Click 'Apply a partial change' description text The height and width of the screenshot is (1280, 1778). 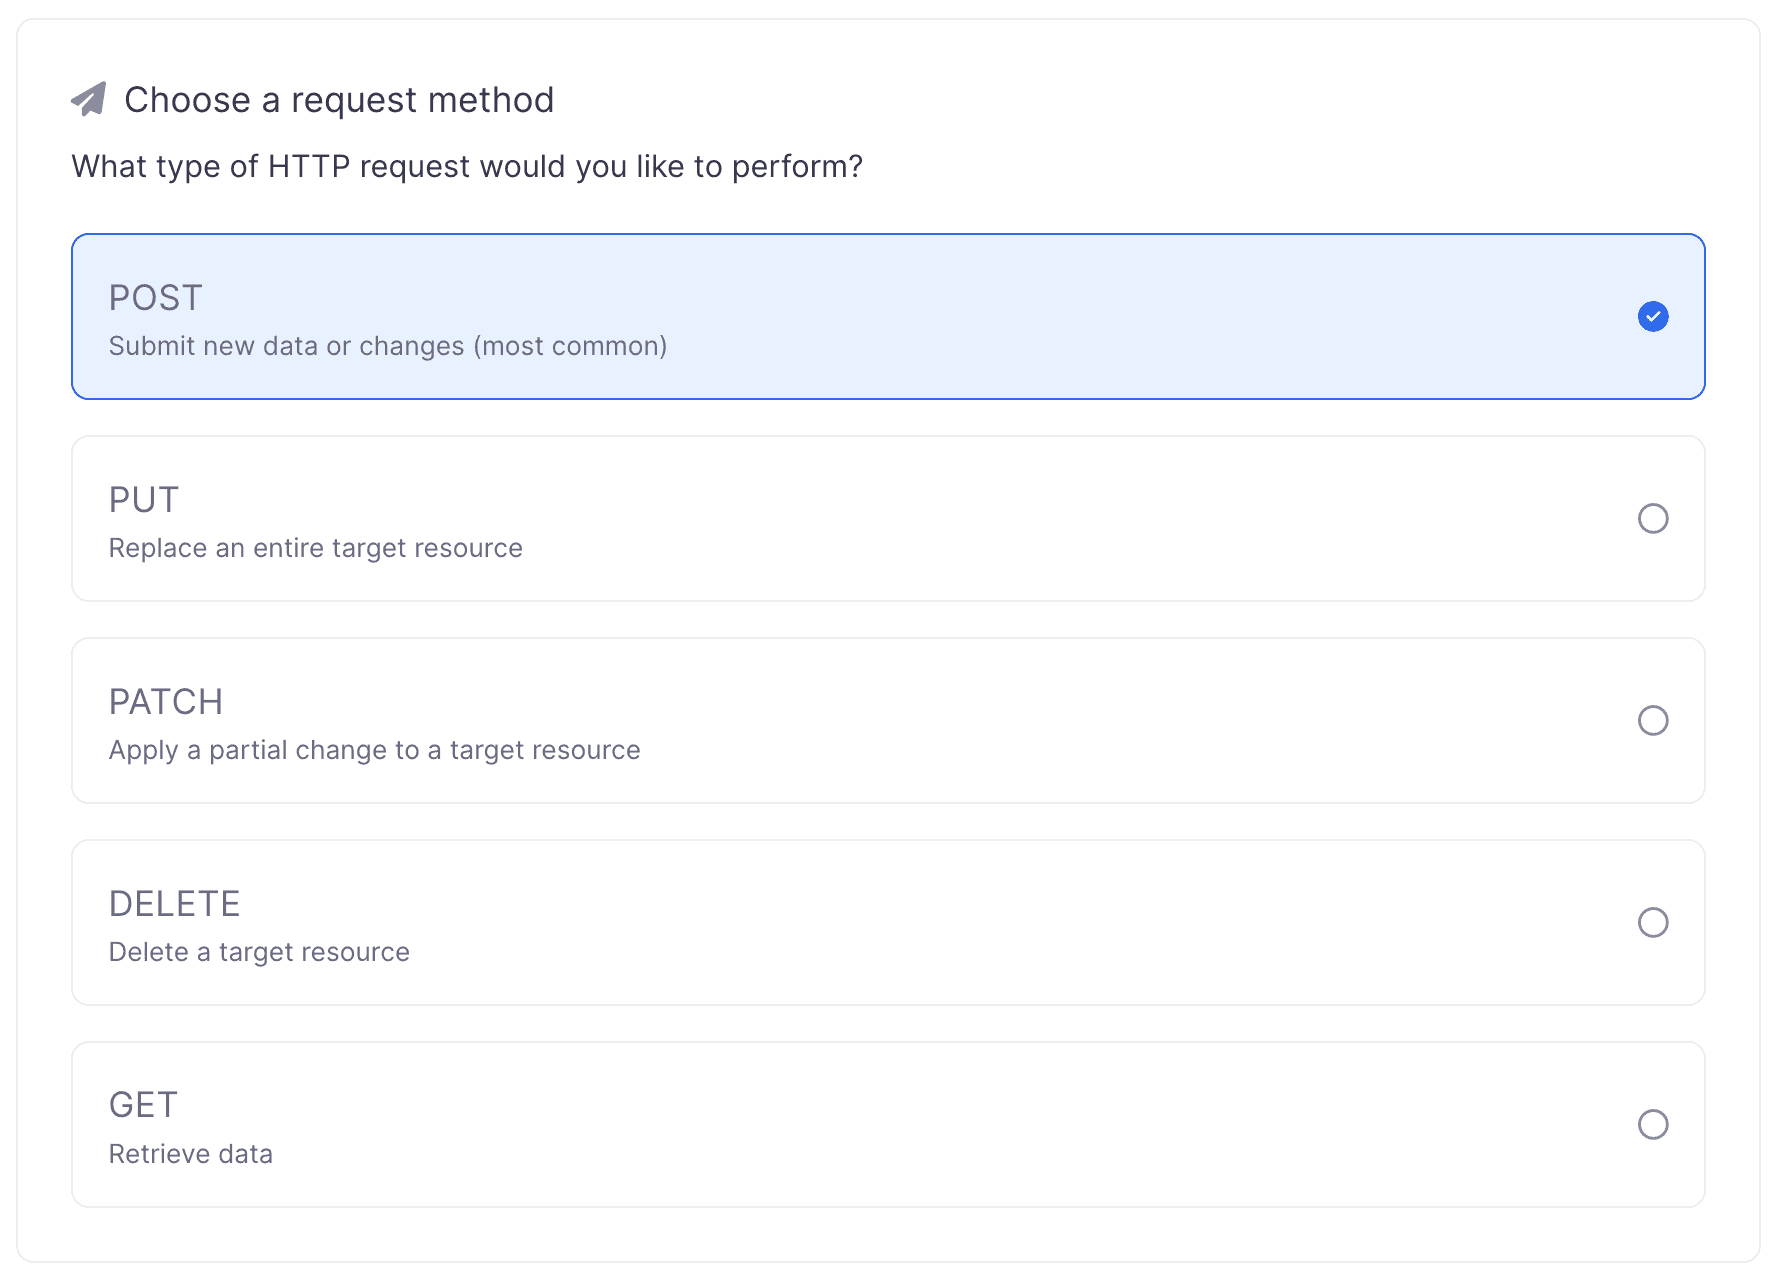[x=374, y=749]
